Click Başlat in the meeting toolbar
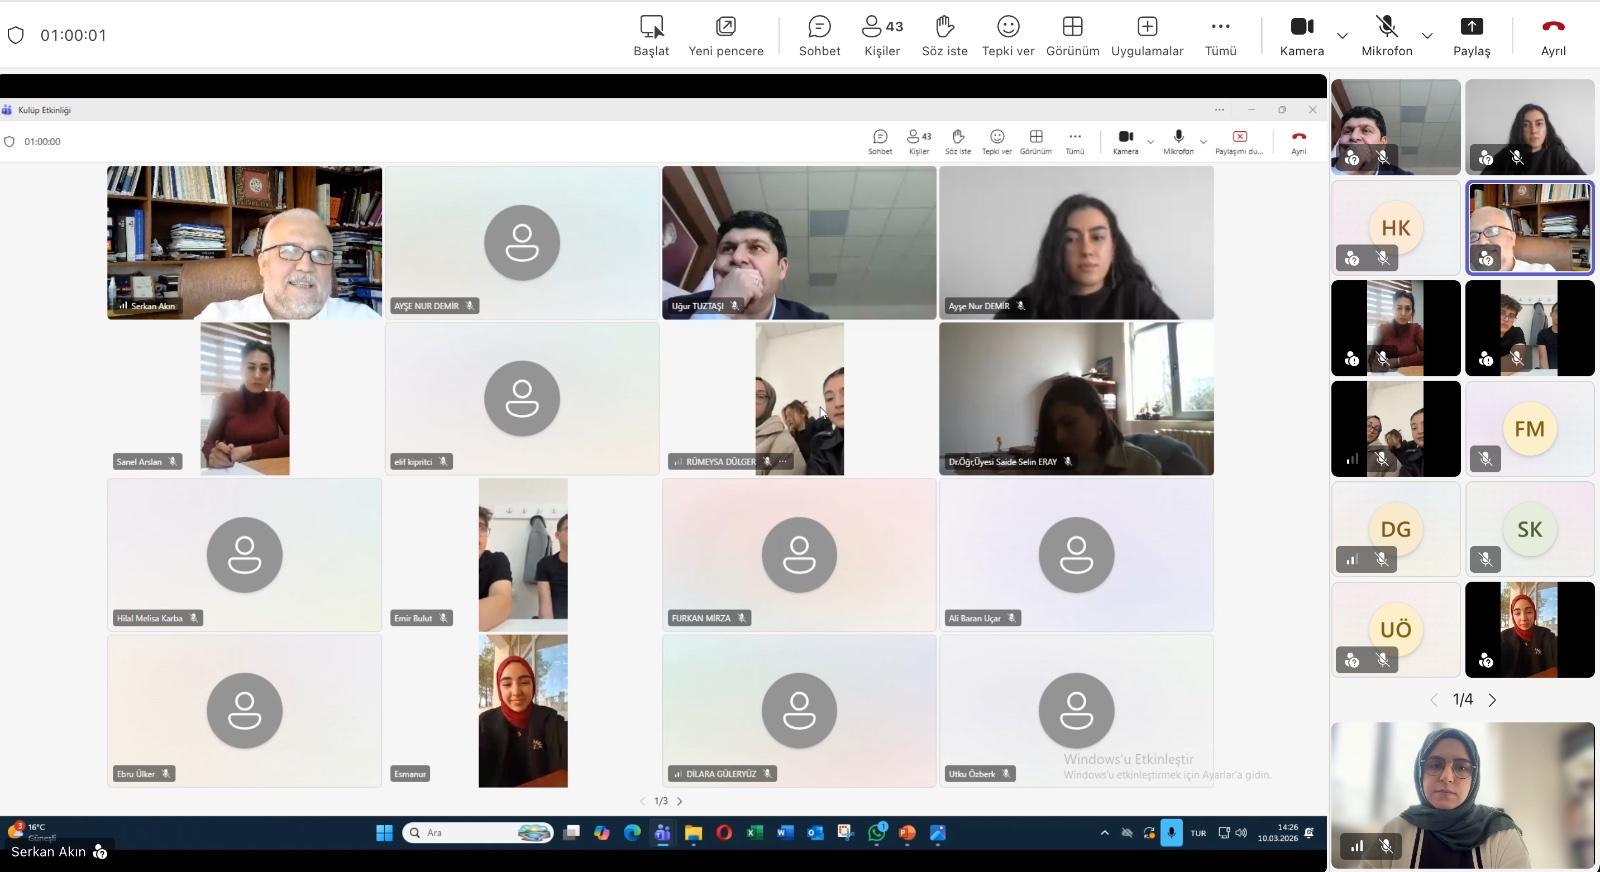 [x=651, y=35]
